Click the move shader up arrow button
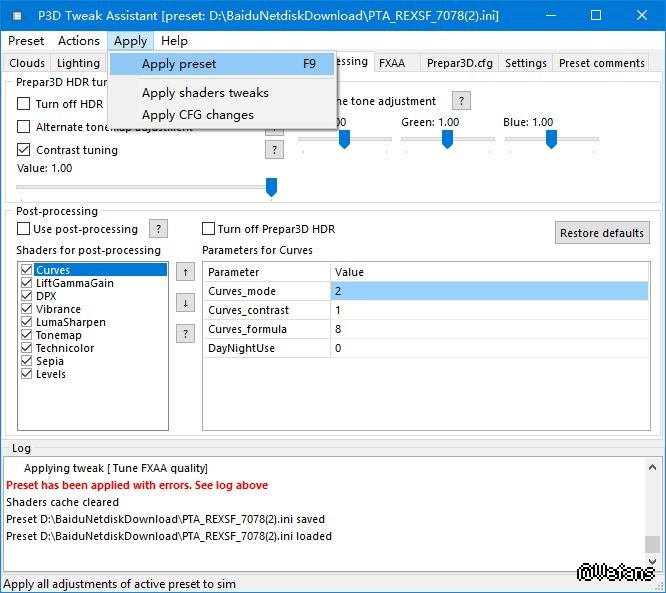Screen dimensions: 666x593 click(185, 271)
